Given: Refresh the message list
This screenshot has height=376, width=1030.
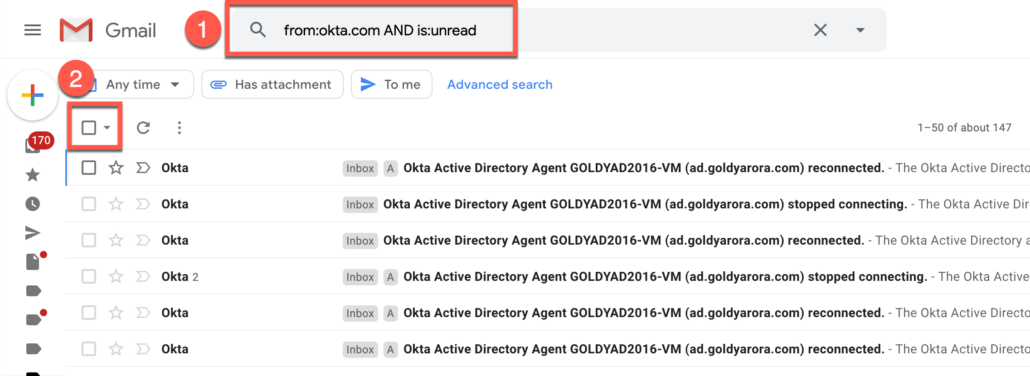Looking at the screenshot, I should (x=143, y=128).
